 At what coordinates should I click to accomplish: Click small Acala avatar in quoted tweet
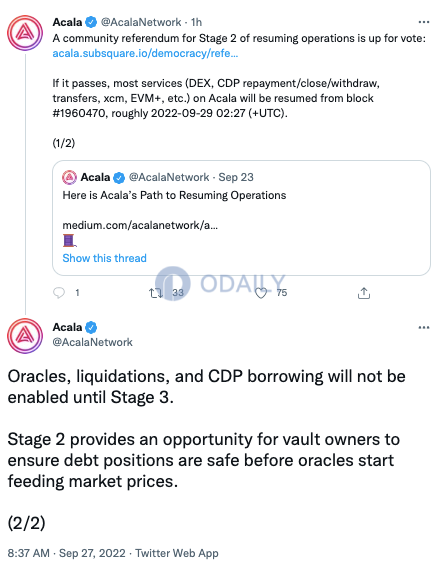[x=70, y=178]
